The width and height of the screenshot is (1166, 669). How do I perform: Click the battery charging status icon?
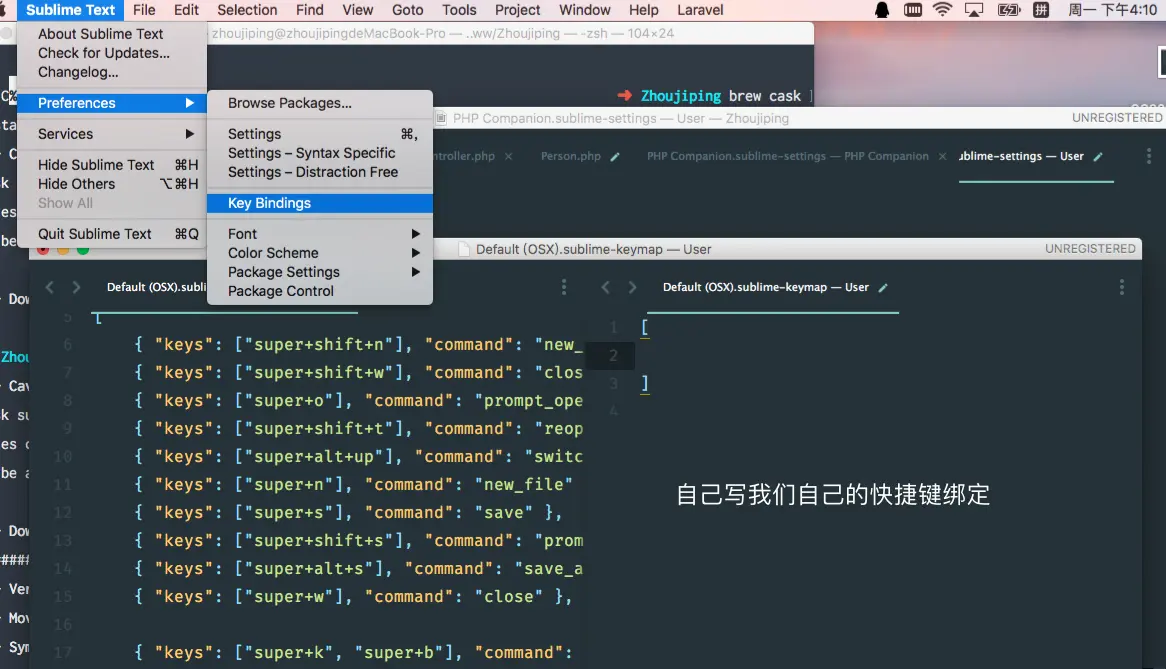(x=1008, y=10)
